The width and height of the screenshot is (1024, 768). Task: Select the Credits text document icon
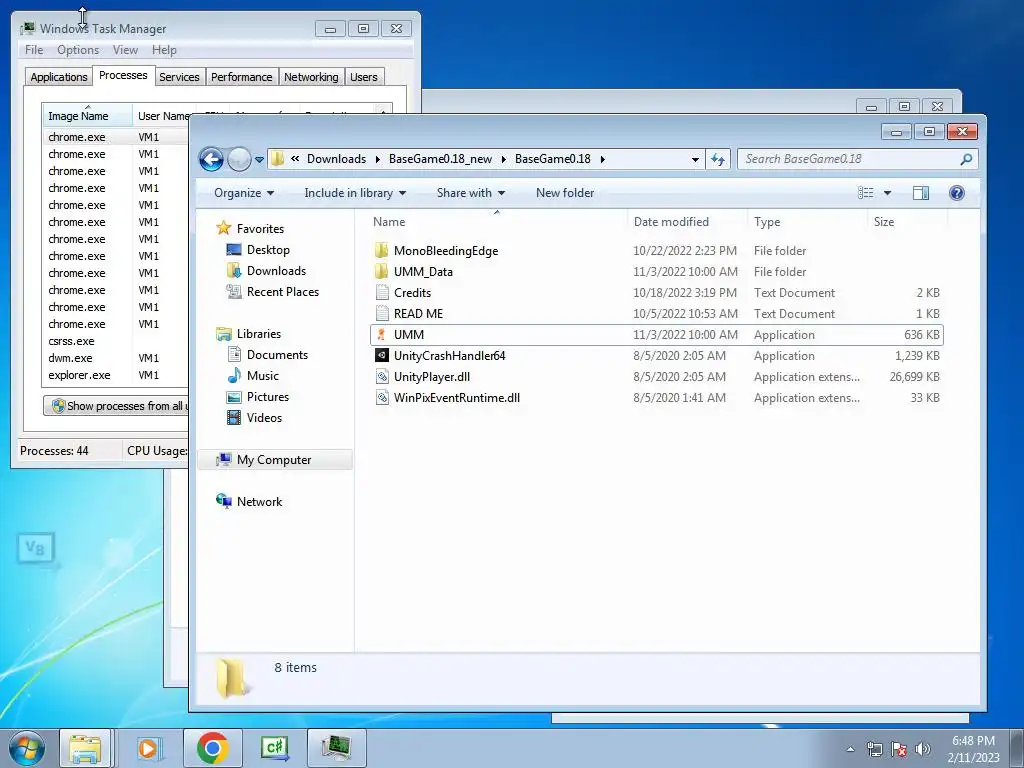pyautogui.click(x=382, y=293)
